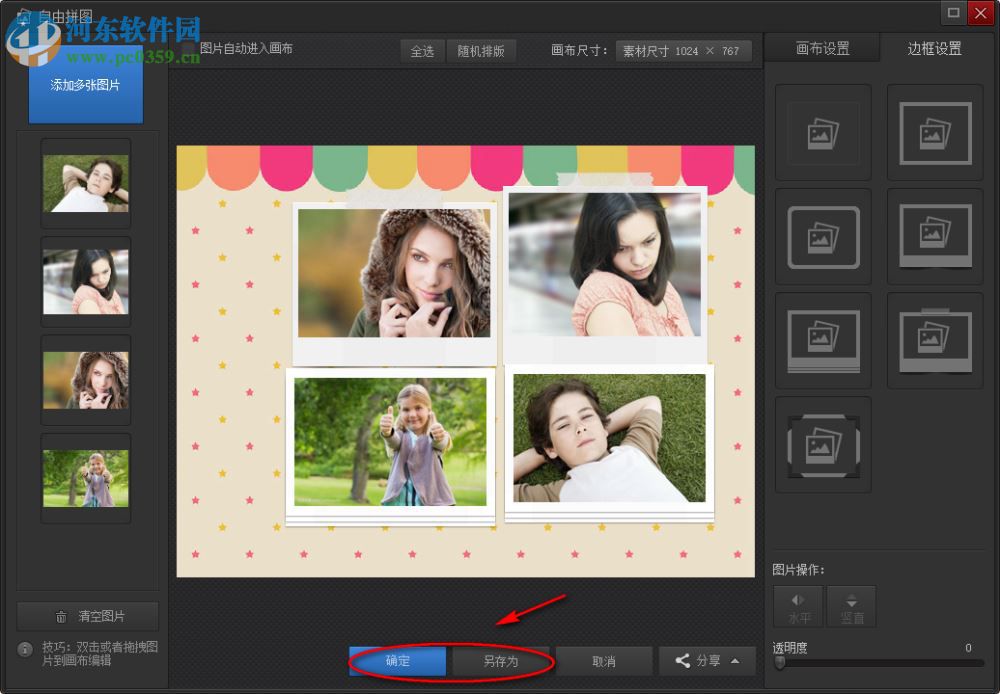Image resolution: width=1000 pixels, height=694 pixels.
Task: Flip the image horizontally (水平)
Action: (x=799, y=607)
